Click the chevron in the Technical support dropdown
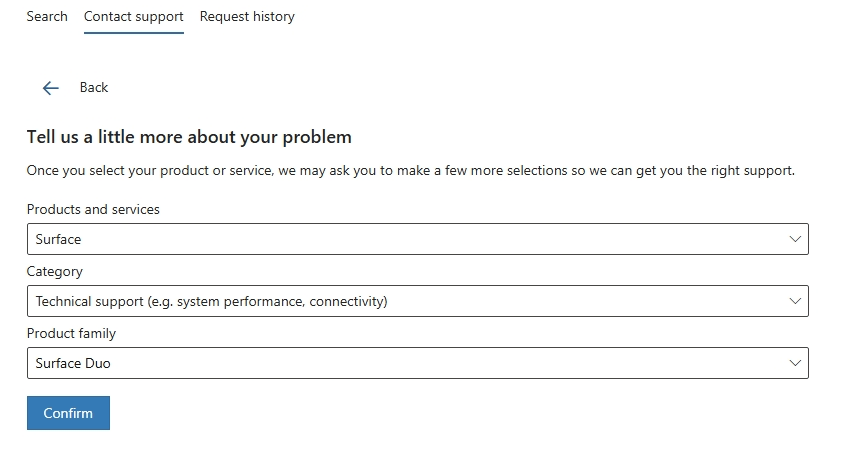This screenshot has height=459, width=843. [x=795, y=301]
